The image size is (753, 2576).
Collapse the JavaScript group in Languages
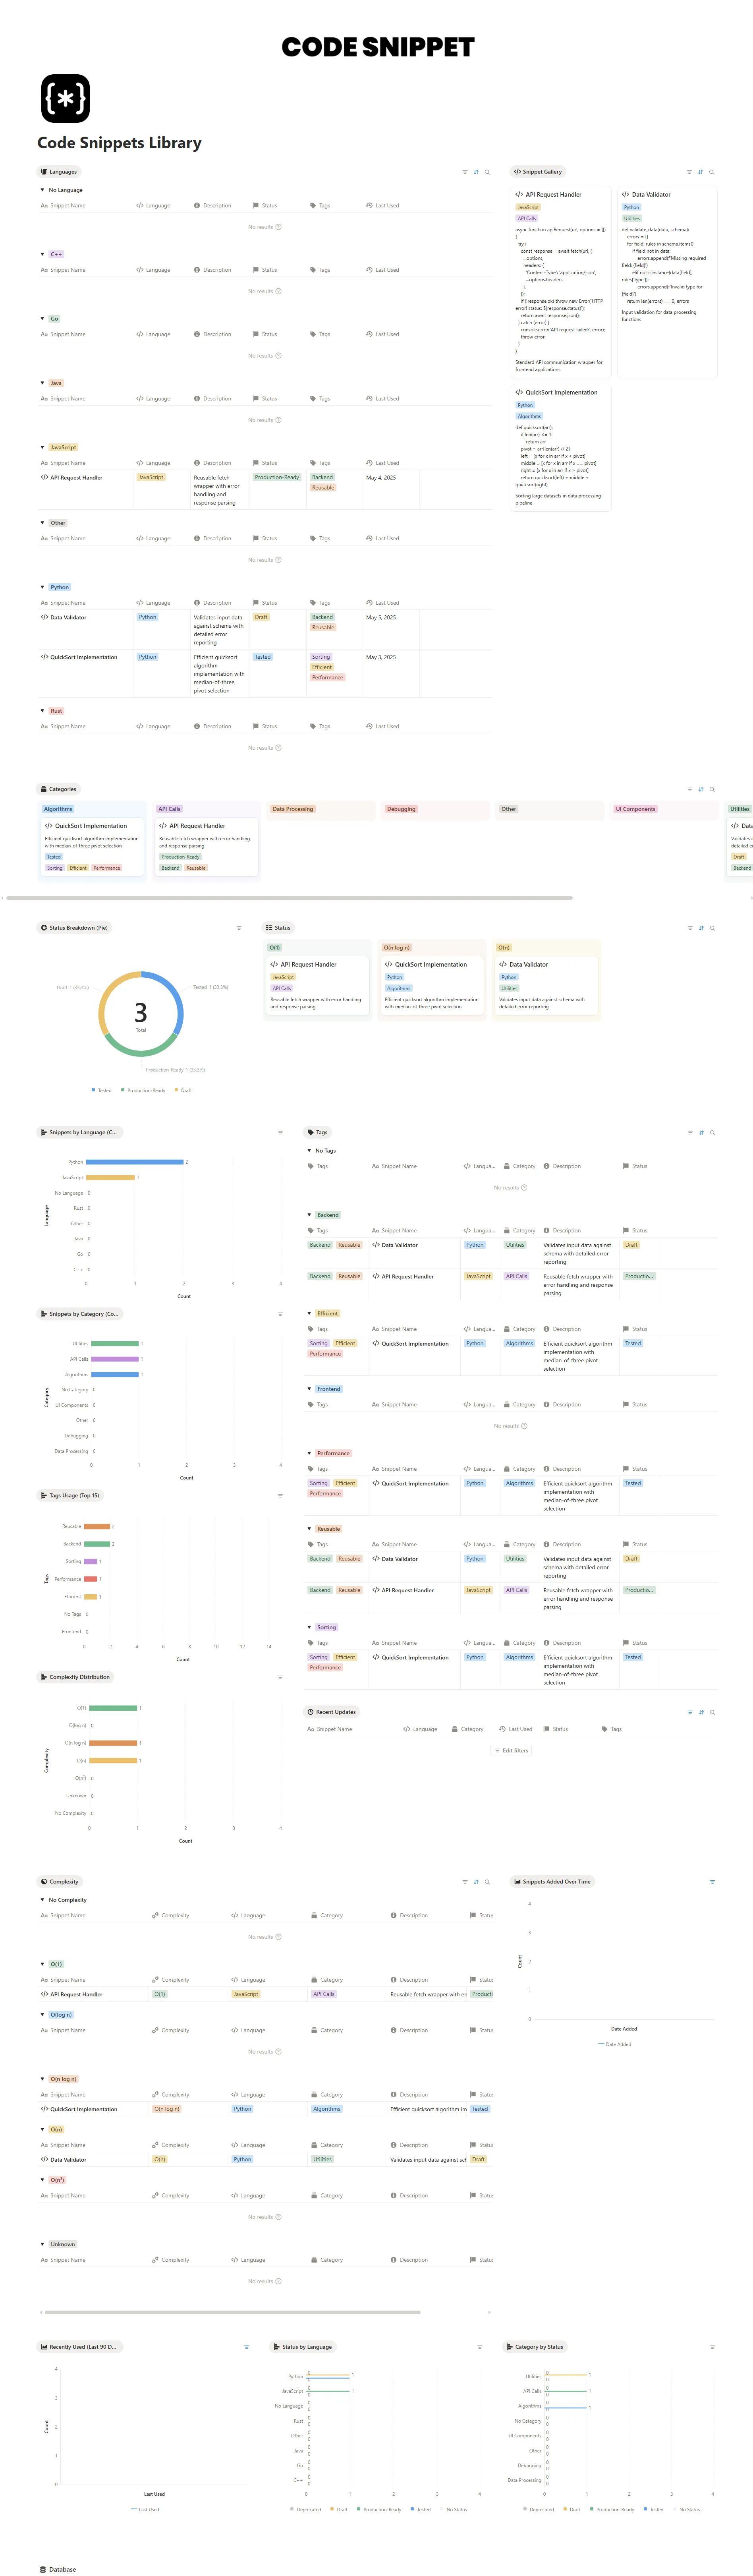[x=42, y=447]
